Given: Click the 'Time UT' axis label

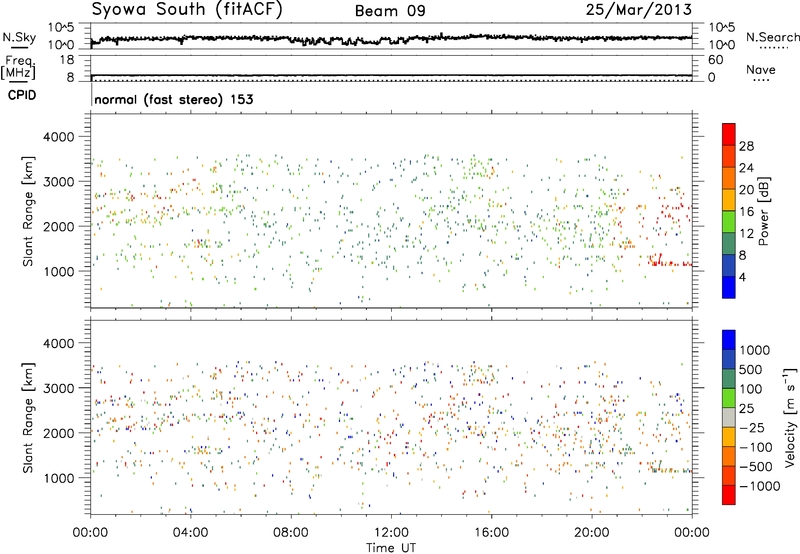Looking at the screenshot, I should [391, 548].
